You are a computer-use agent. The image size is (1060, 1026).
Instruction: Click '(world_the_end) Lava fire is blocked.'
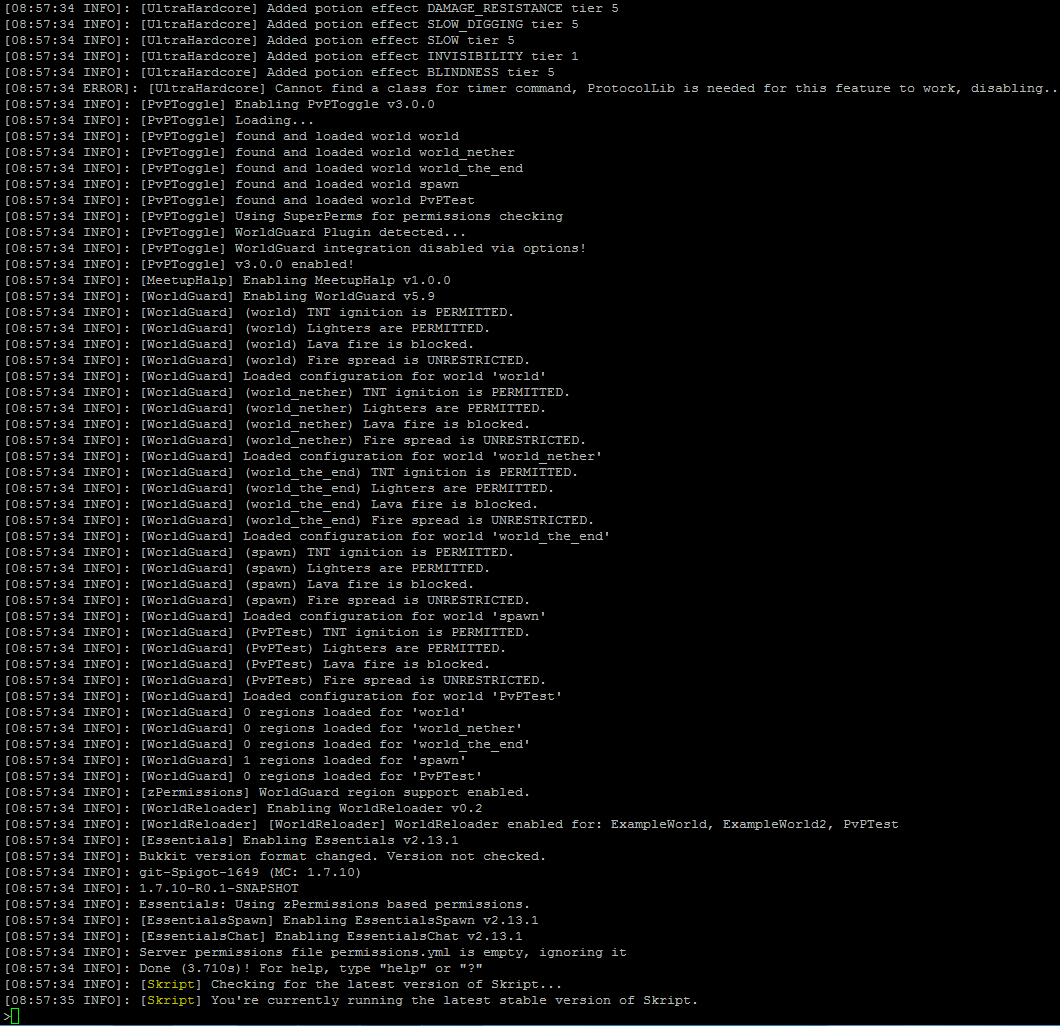pyautogui.click(x=391, y=505)
